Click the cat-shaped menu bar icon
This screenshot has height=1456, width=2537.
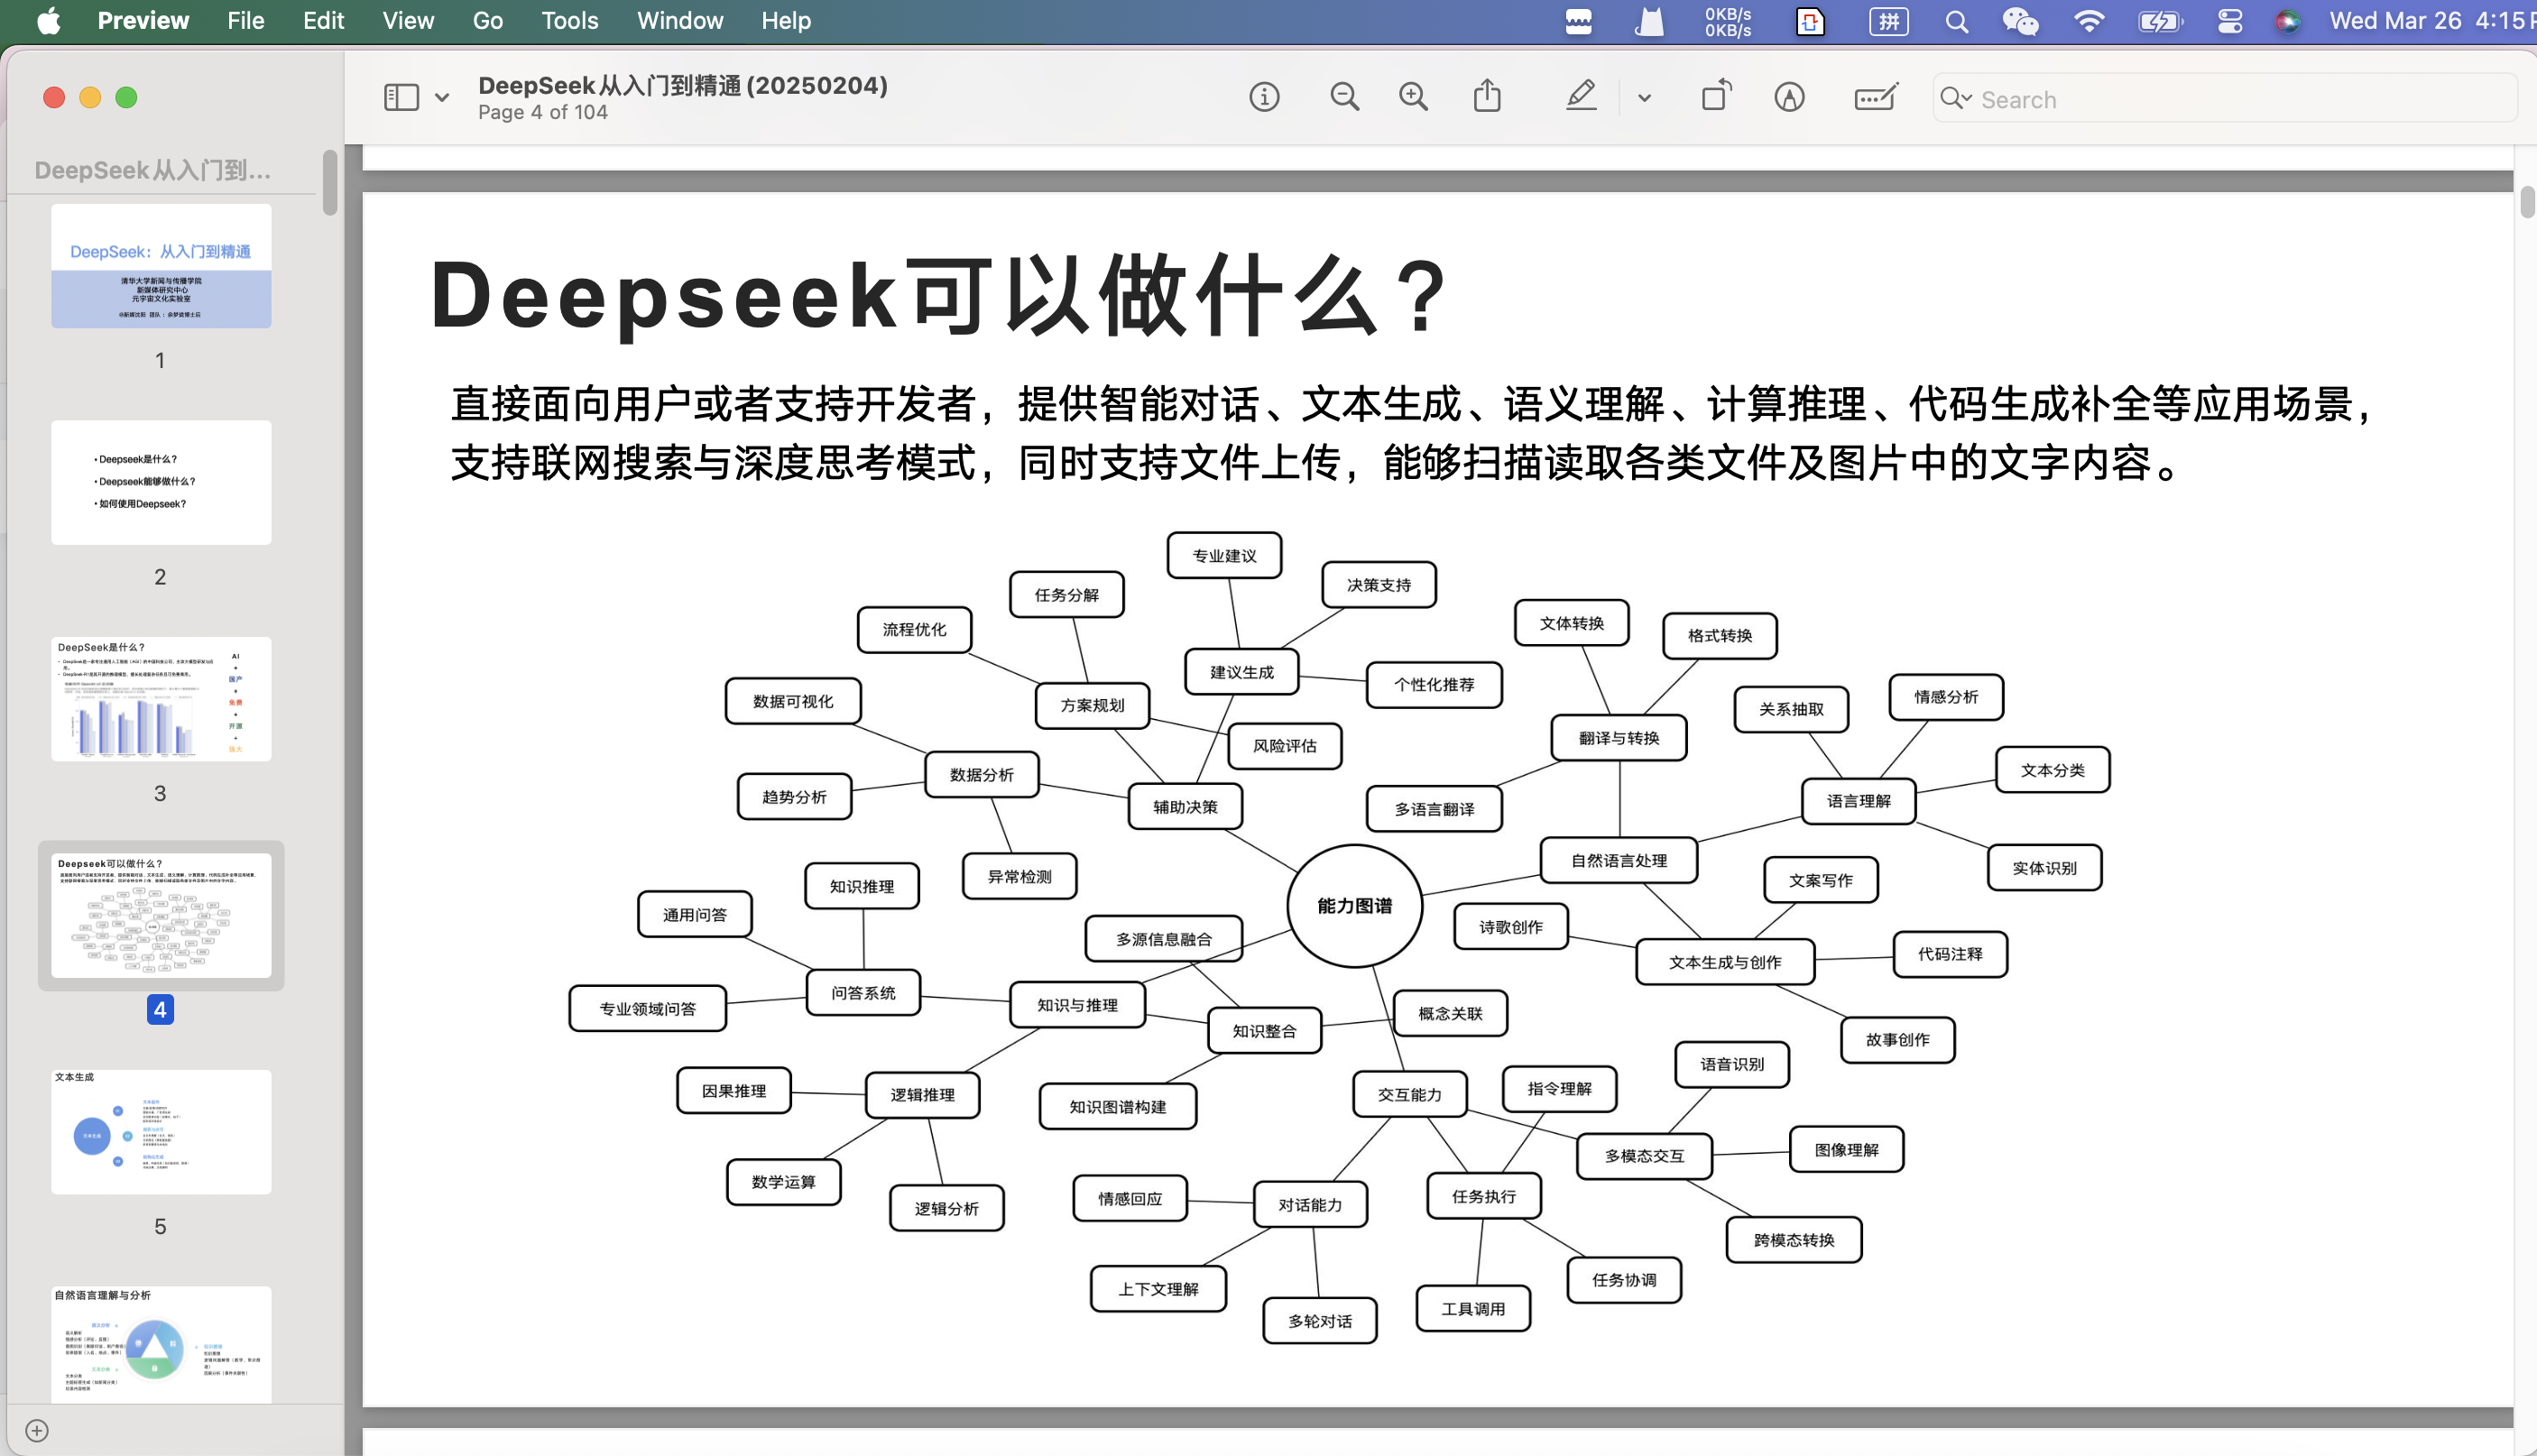point(1649,22)
